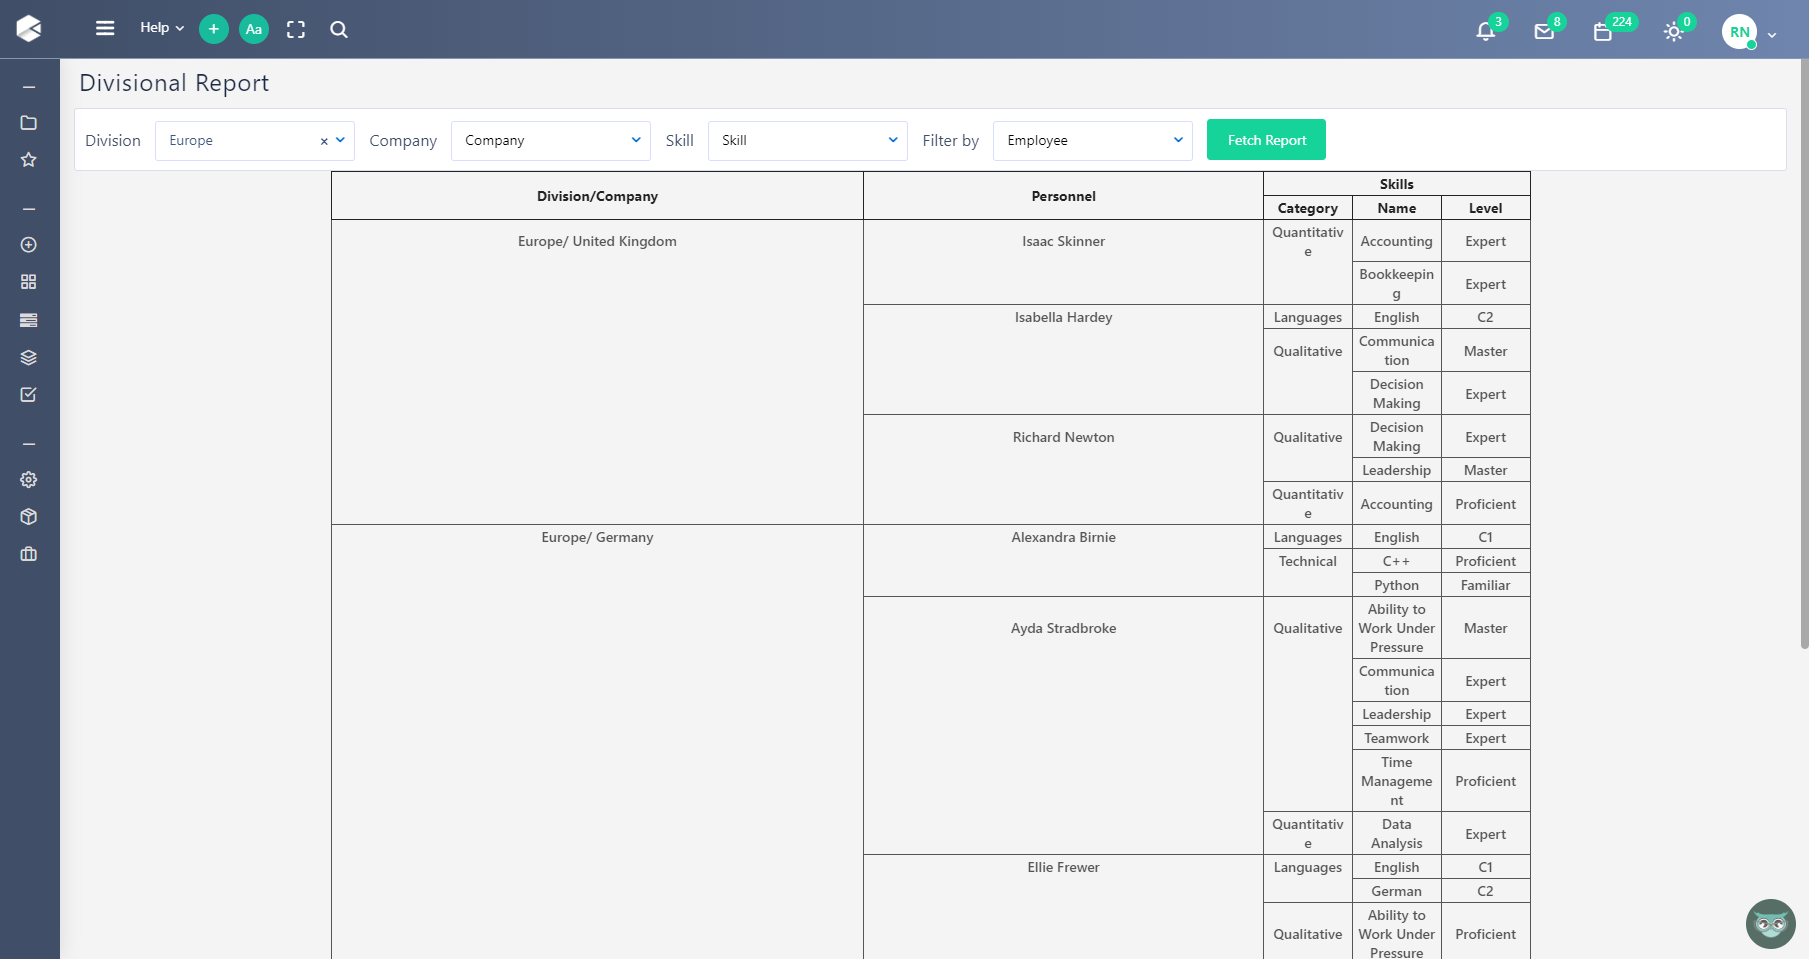Open the settings gear in sidebar
1809x959 pixels.
click(29, 480)
